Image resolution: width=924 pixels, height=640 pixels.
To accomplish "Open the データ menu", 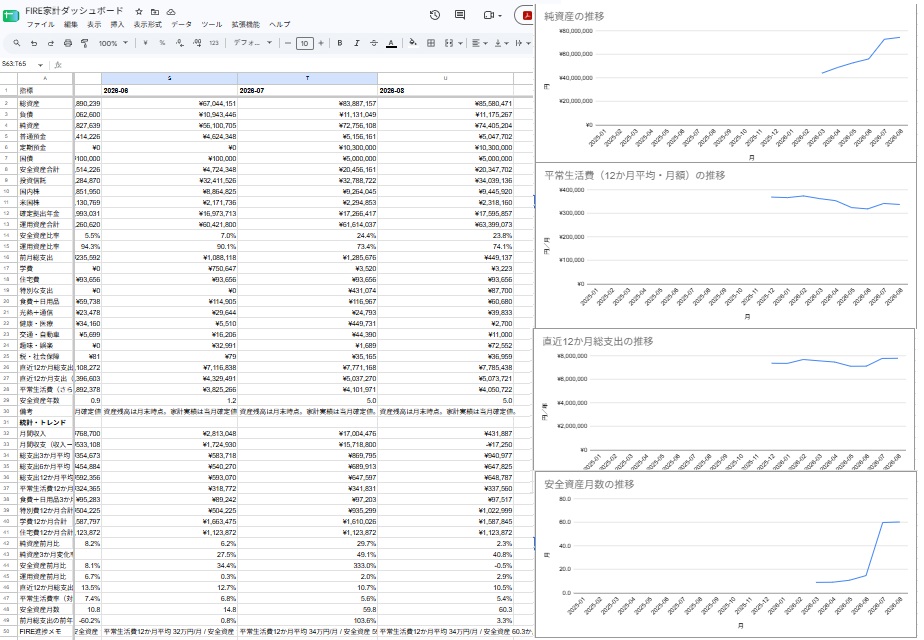I will tap(182, 25).
